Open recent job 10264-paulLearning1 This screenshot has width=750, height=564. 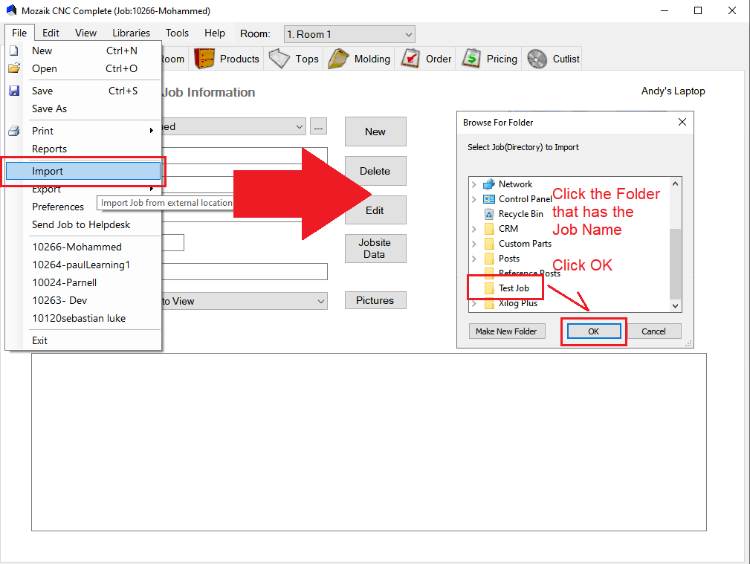(x=81, y=265)
